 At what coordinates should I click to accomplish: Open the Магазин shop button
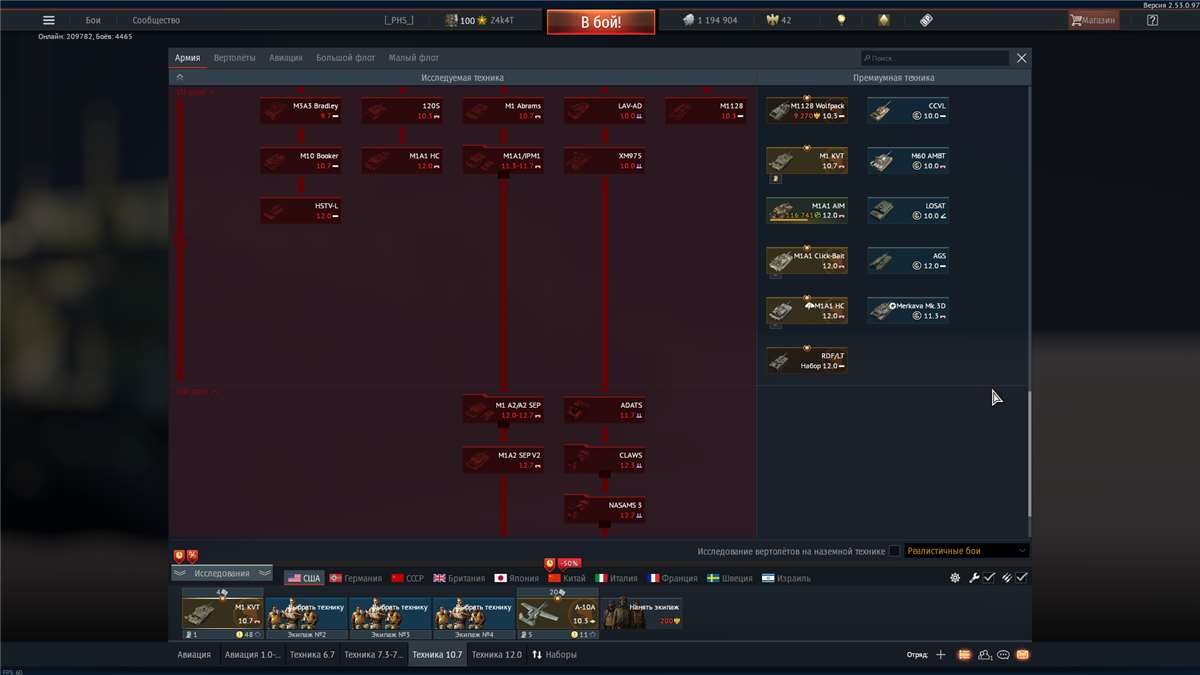point(1092,20)
